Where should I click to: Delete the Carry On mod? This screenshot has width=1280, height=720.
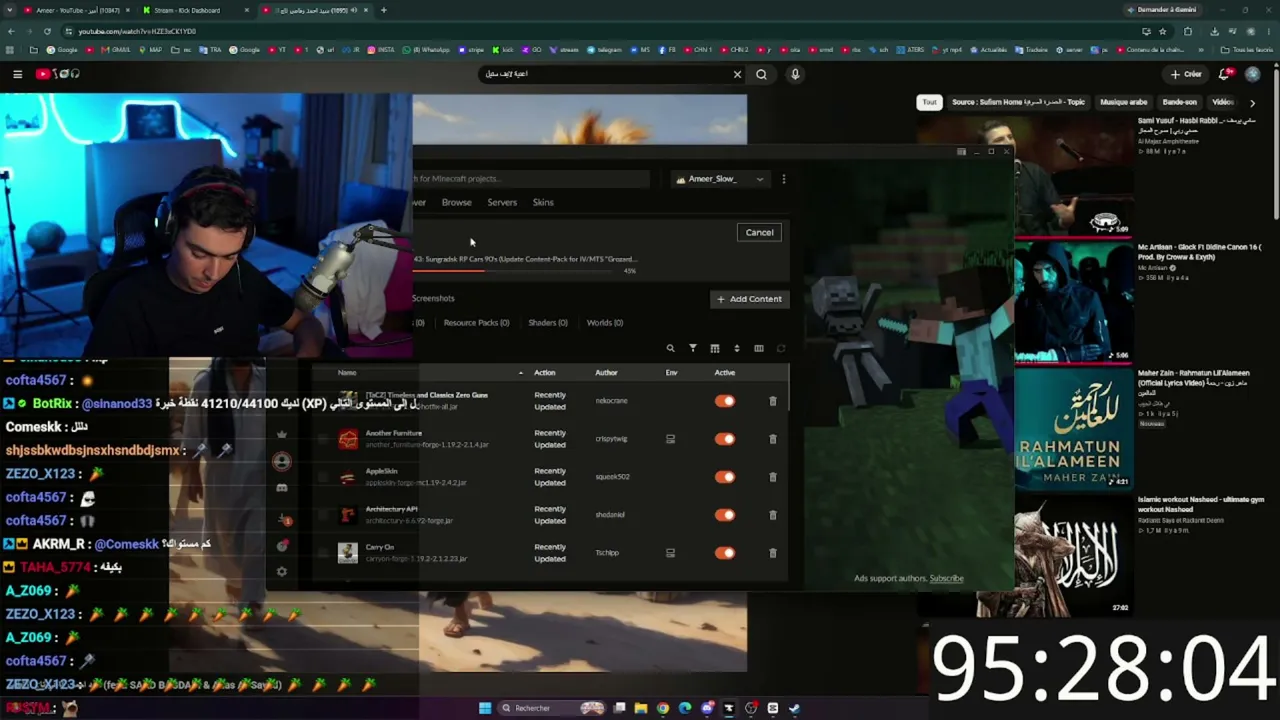[x=772, y=553]
